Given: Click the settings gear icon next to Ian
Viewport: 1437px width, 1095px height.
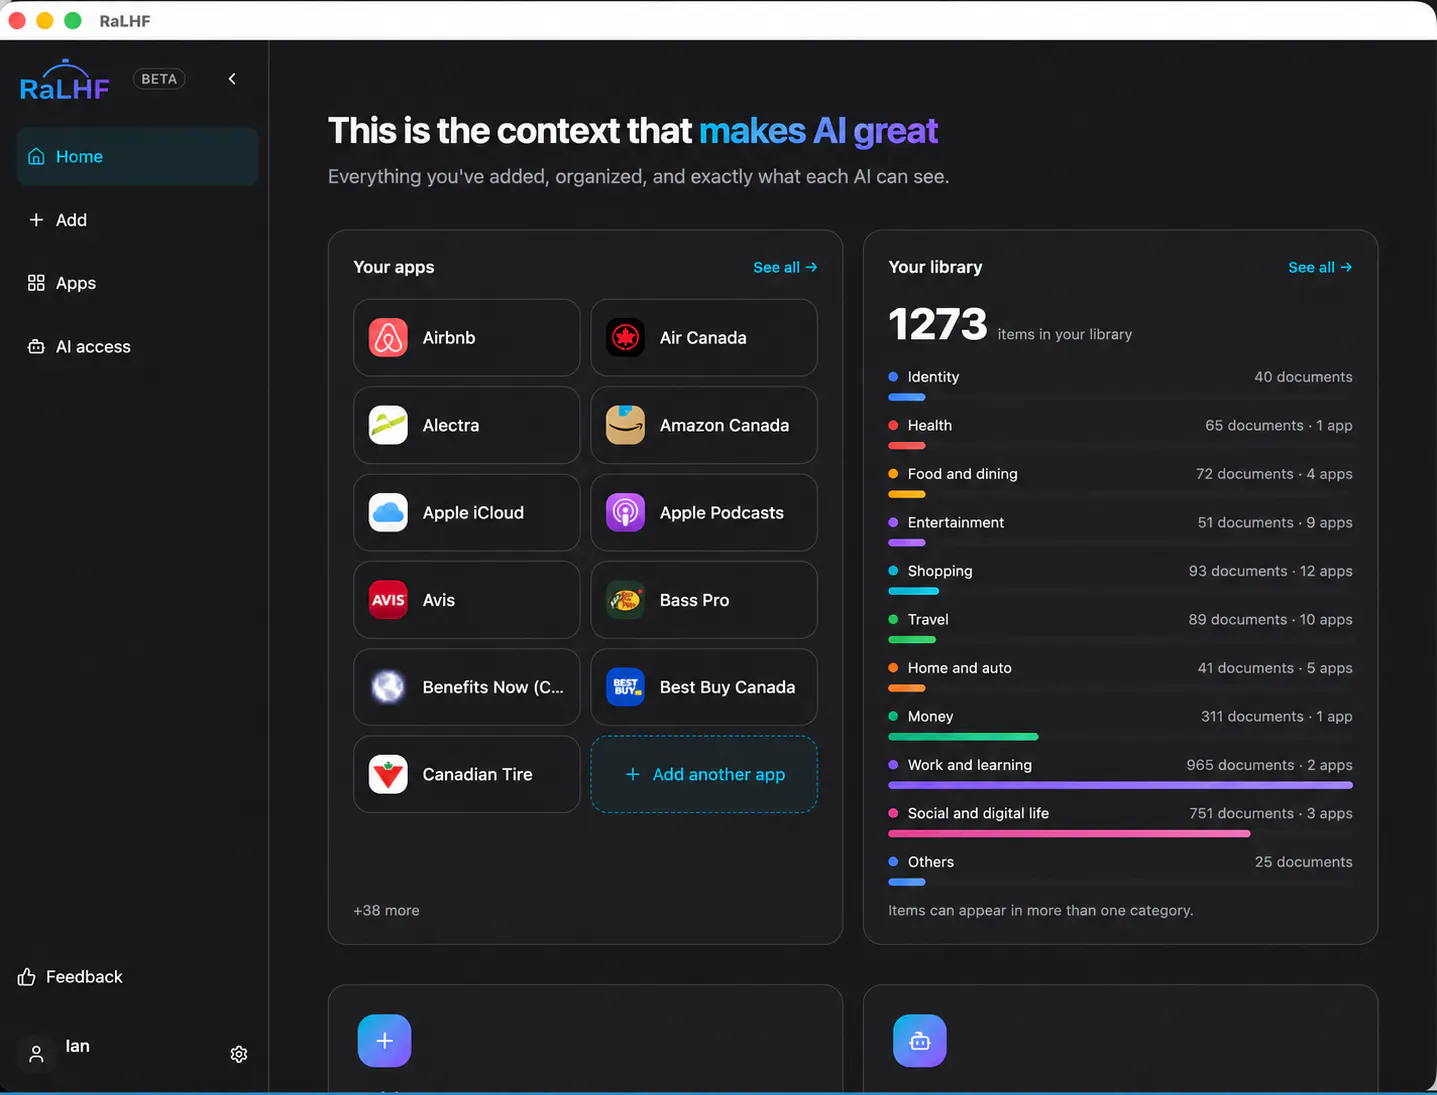Looking at the screenshot, I should [x=239, y=1054].
